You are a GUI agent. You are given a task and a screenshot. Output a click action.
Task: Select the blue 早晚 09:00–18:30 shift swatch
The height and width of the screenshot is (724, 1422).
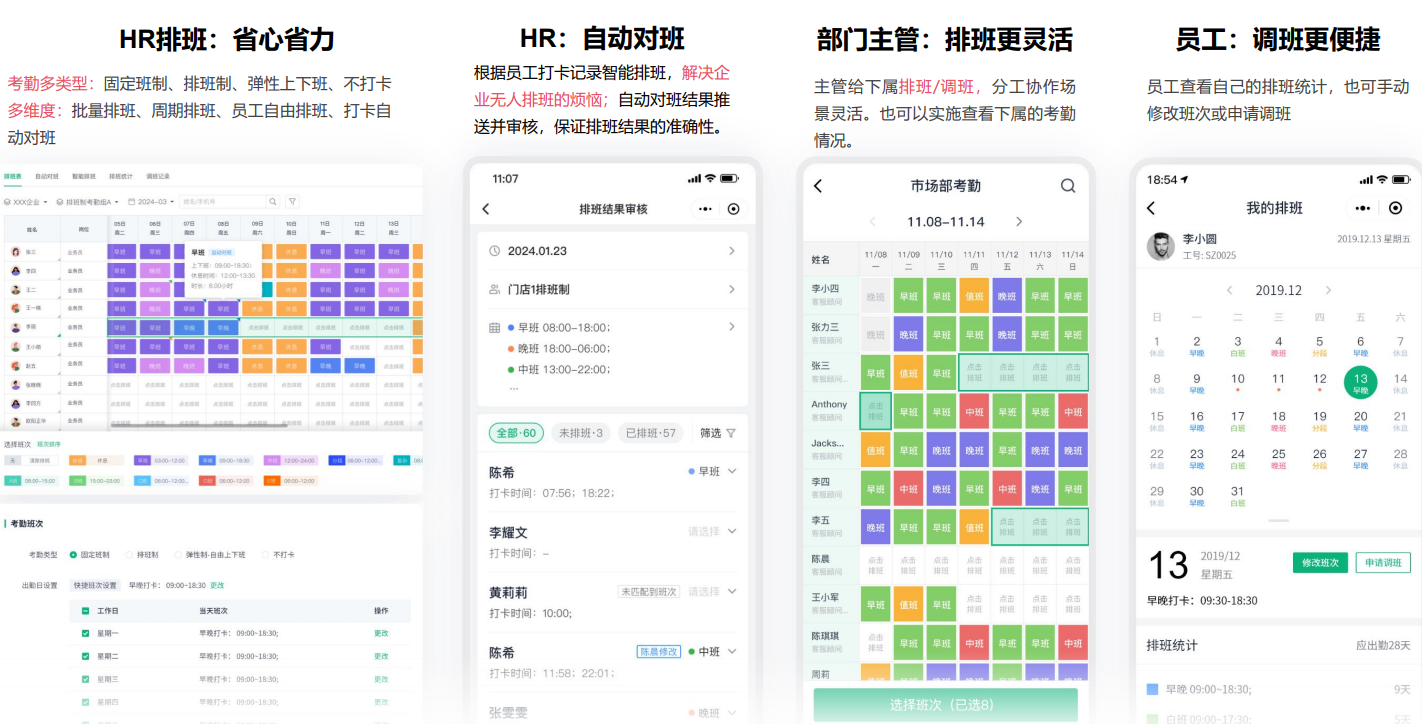pyautogui.click(x=226, y=461)
